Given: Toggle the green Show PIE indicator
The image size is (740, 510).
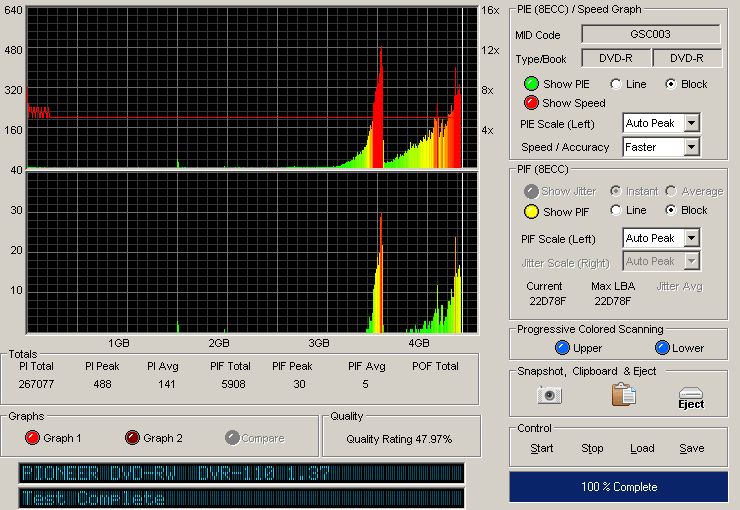Looking at the screenshot, I should 531,84.
